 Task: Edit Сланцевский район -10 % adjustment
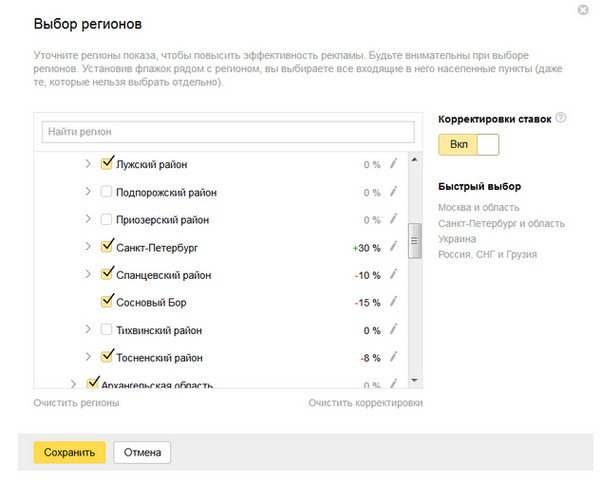[x=393, y=274]
